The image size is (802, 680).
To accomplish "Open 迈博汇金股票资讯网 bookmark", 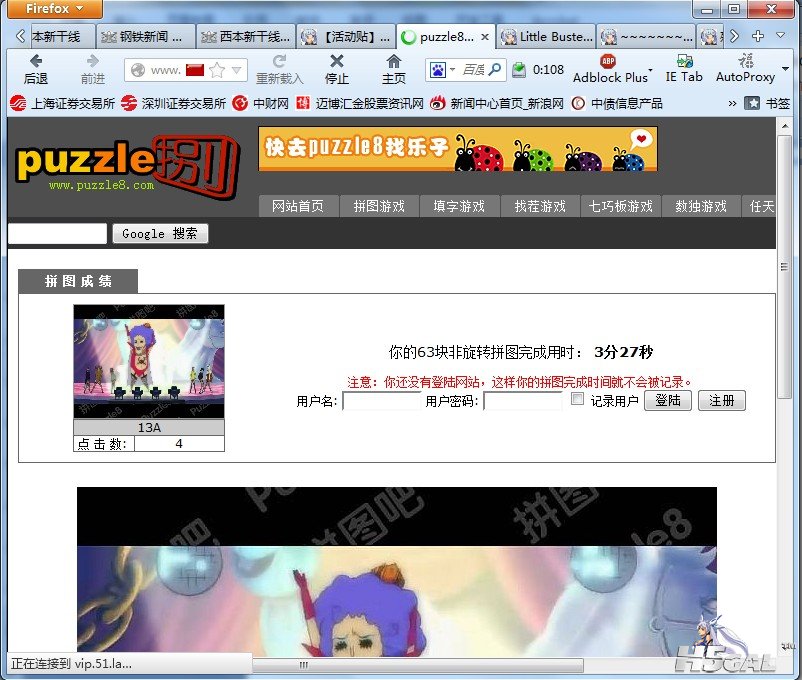I will tap(360, 104).
